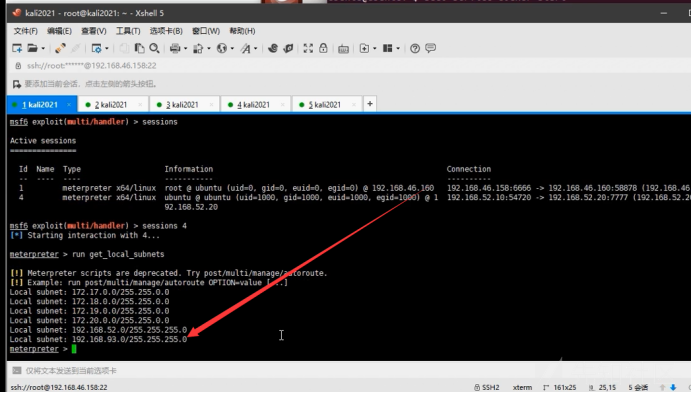This screenshot has width=692, height=393.
Task: Click the speech bubble feedback icon
Action: click(430, 48)
